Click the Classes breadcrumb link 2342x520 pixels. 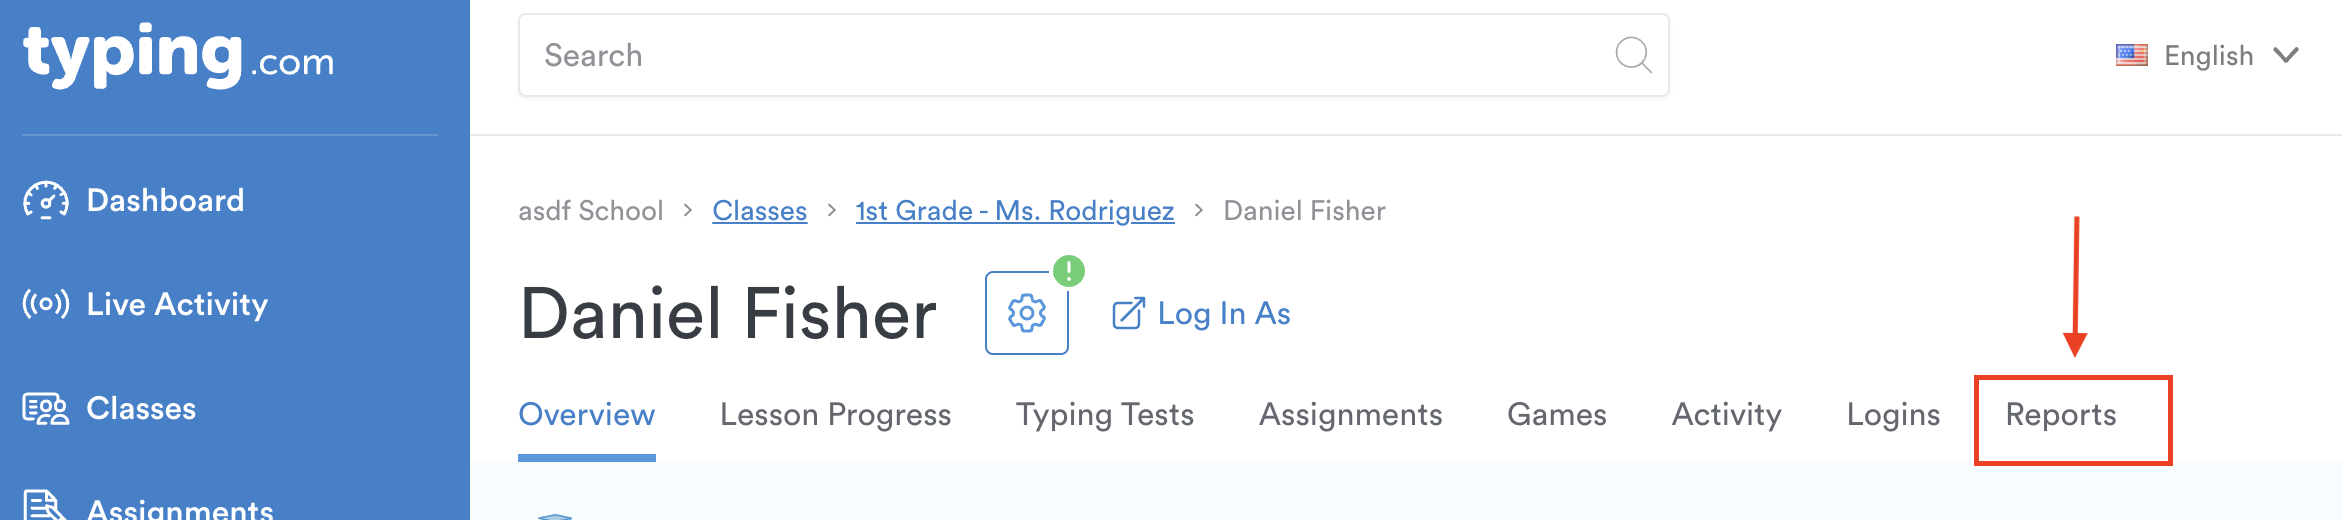[x=759, y=211]
